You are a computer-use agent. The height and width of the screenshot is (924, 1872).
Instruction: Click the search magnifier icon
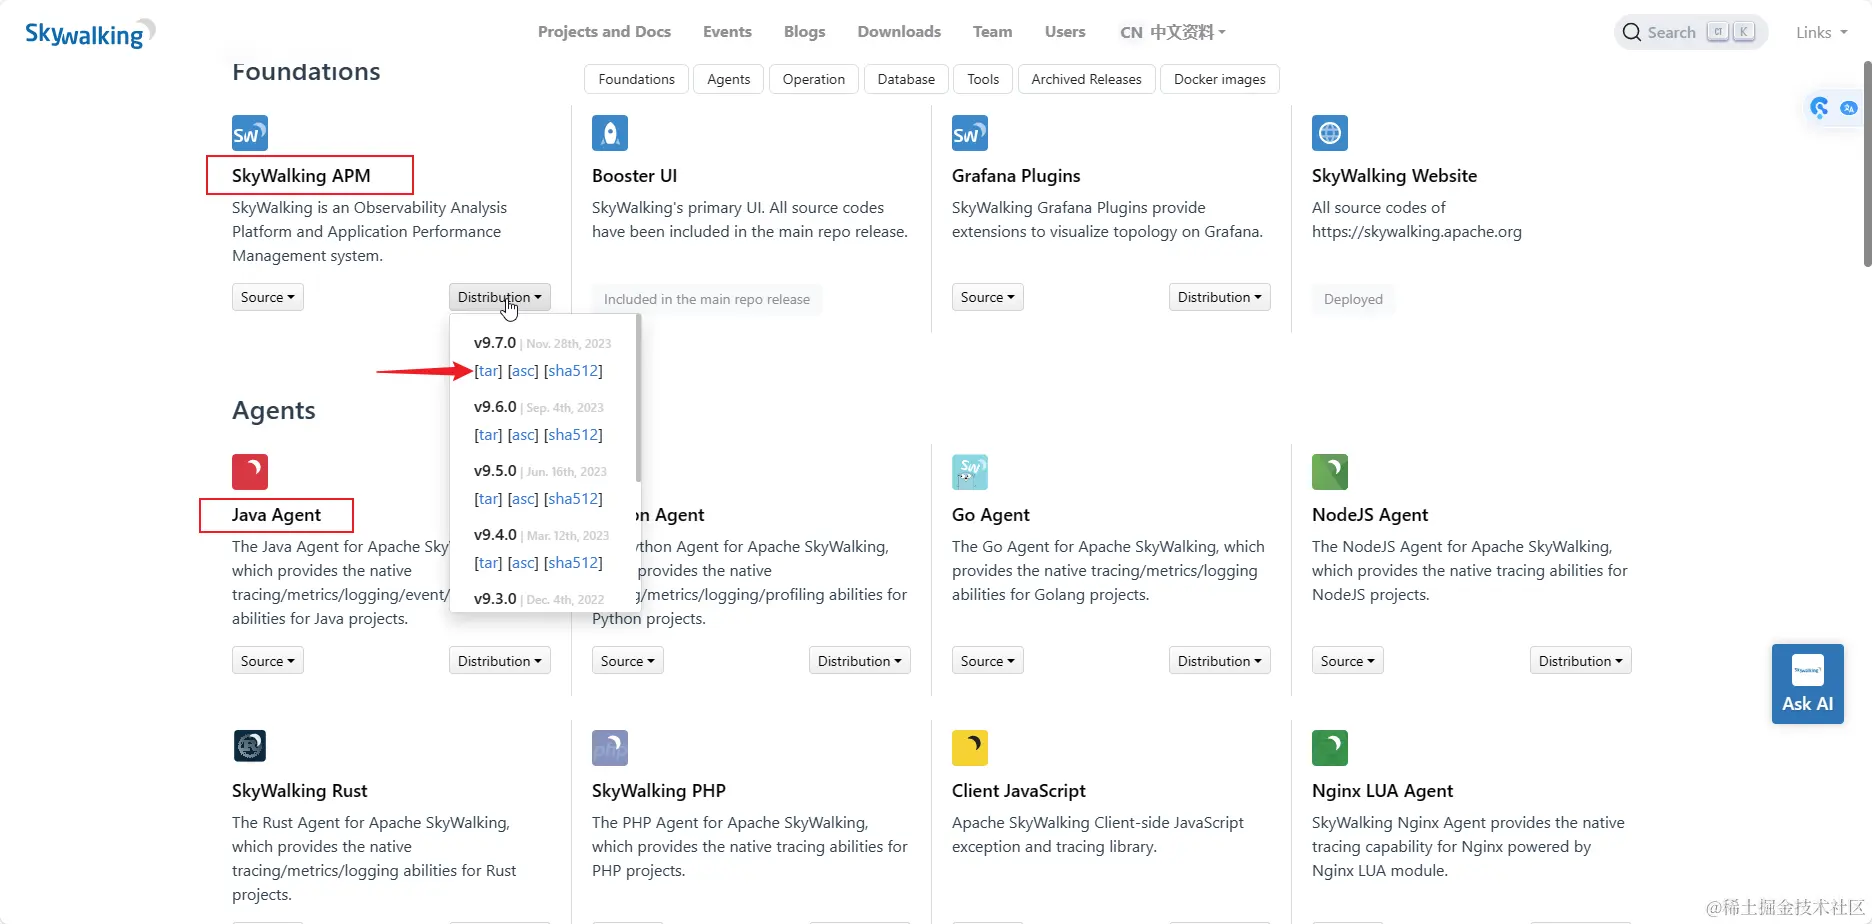click(1632, 32)
